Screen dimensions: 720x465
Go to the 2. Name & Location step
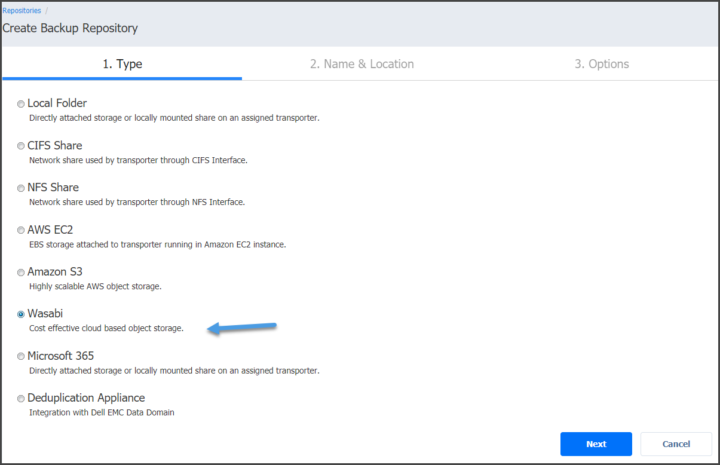click(362, 64)
